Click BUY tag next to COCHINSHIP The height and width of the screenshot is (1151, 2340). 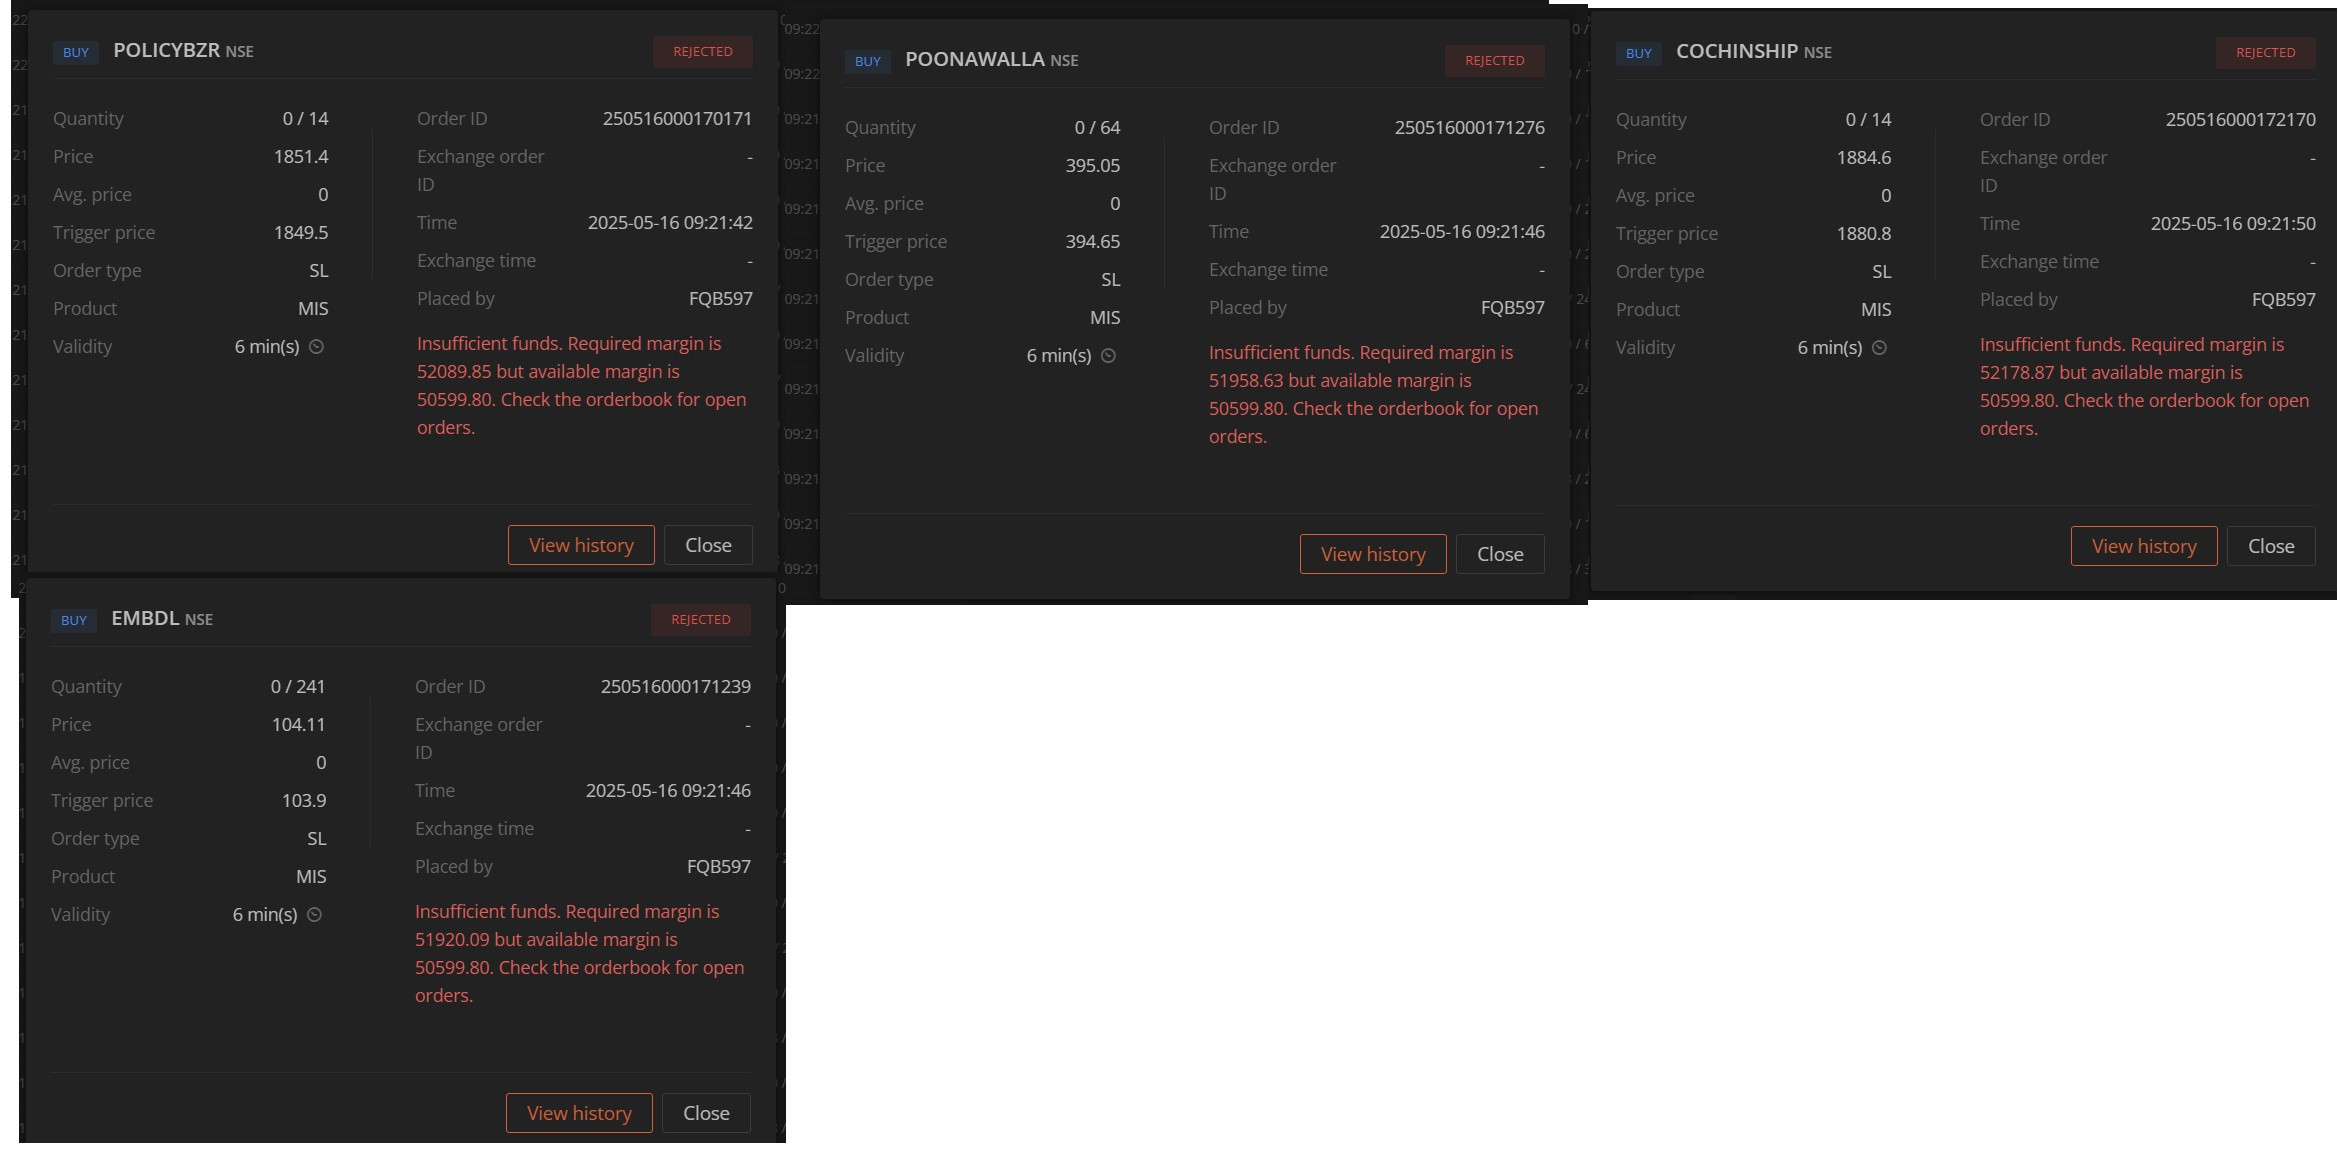pyautogui.click(x=1639, y=53)
